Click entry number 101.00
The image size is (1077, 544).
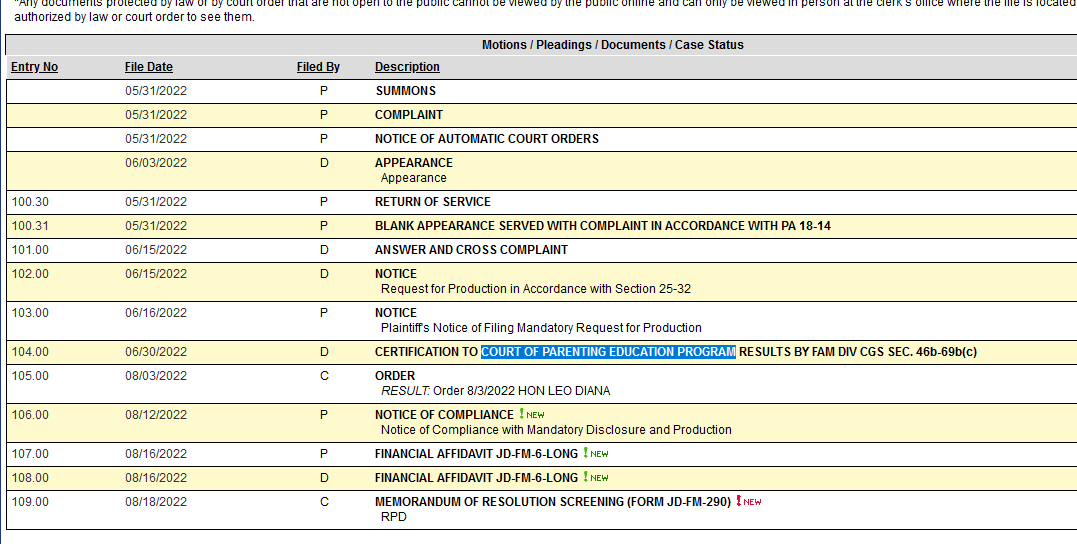pyautogui.click(x=30, y=250)
